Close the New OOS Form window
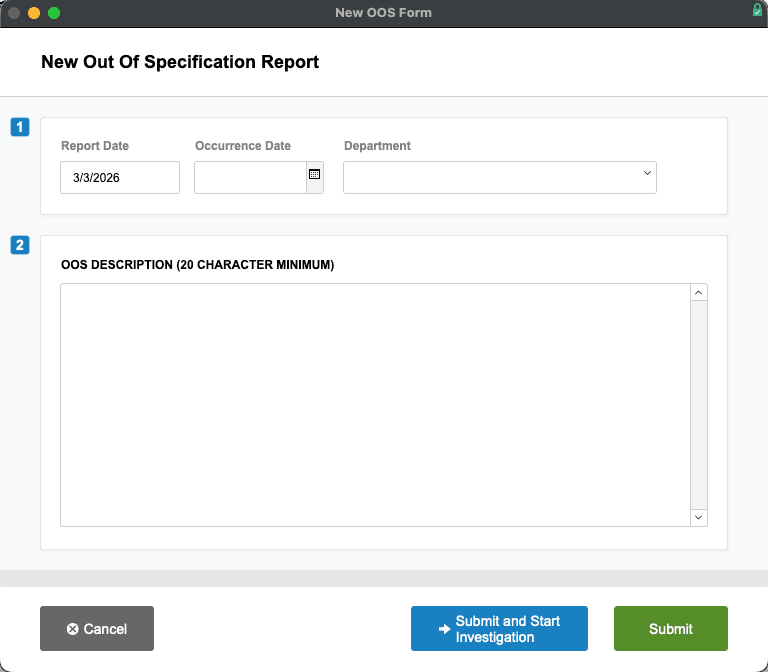The image size is (768, 672). click(x=14, y=13)
